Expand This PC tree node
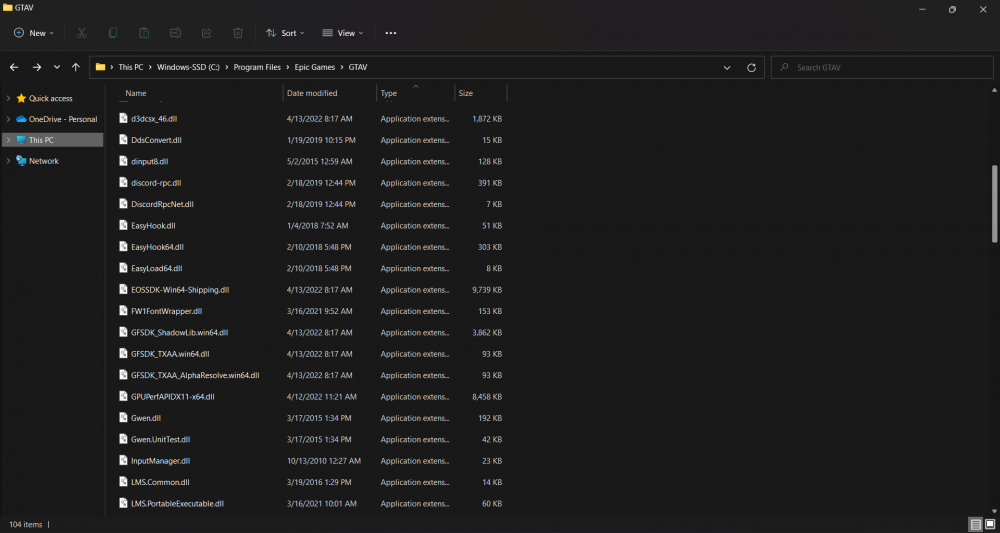The image size is (1000, 533). (8, 140)
